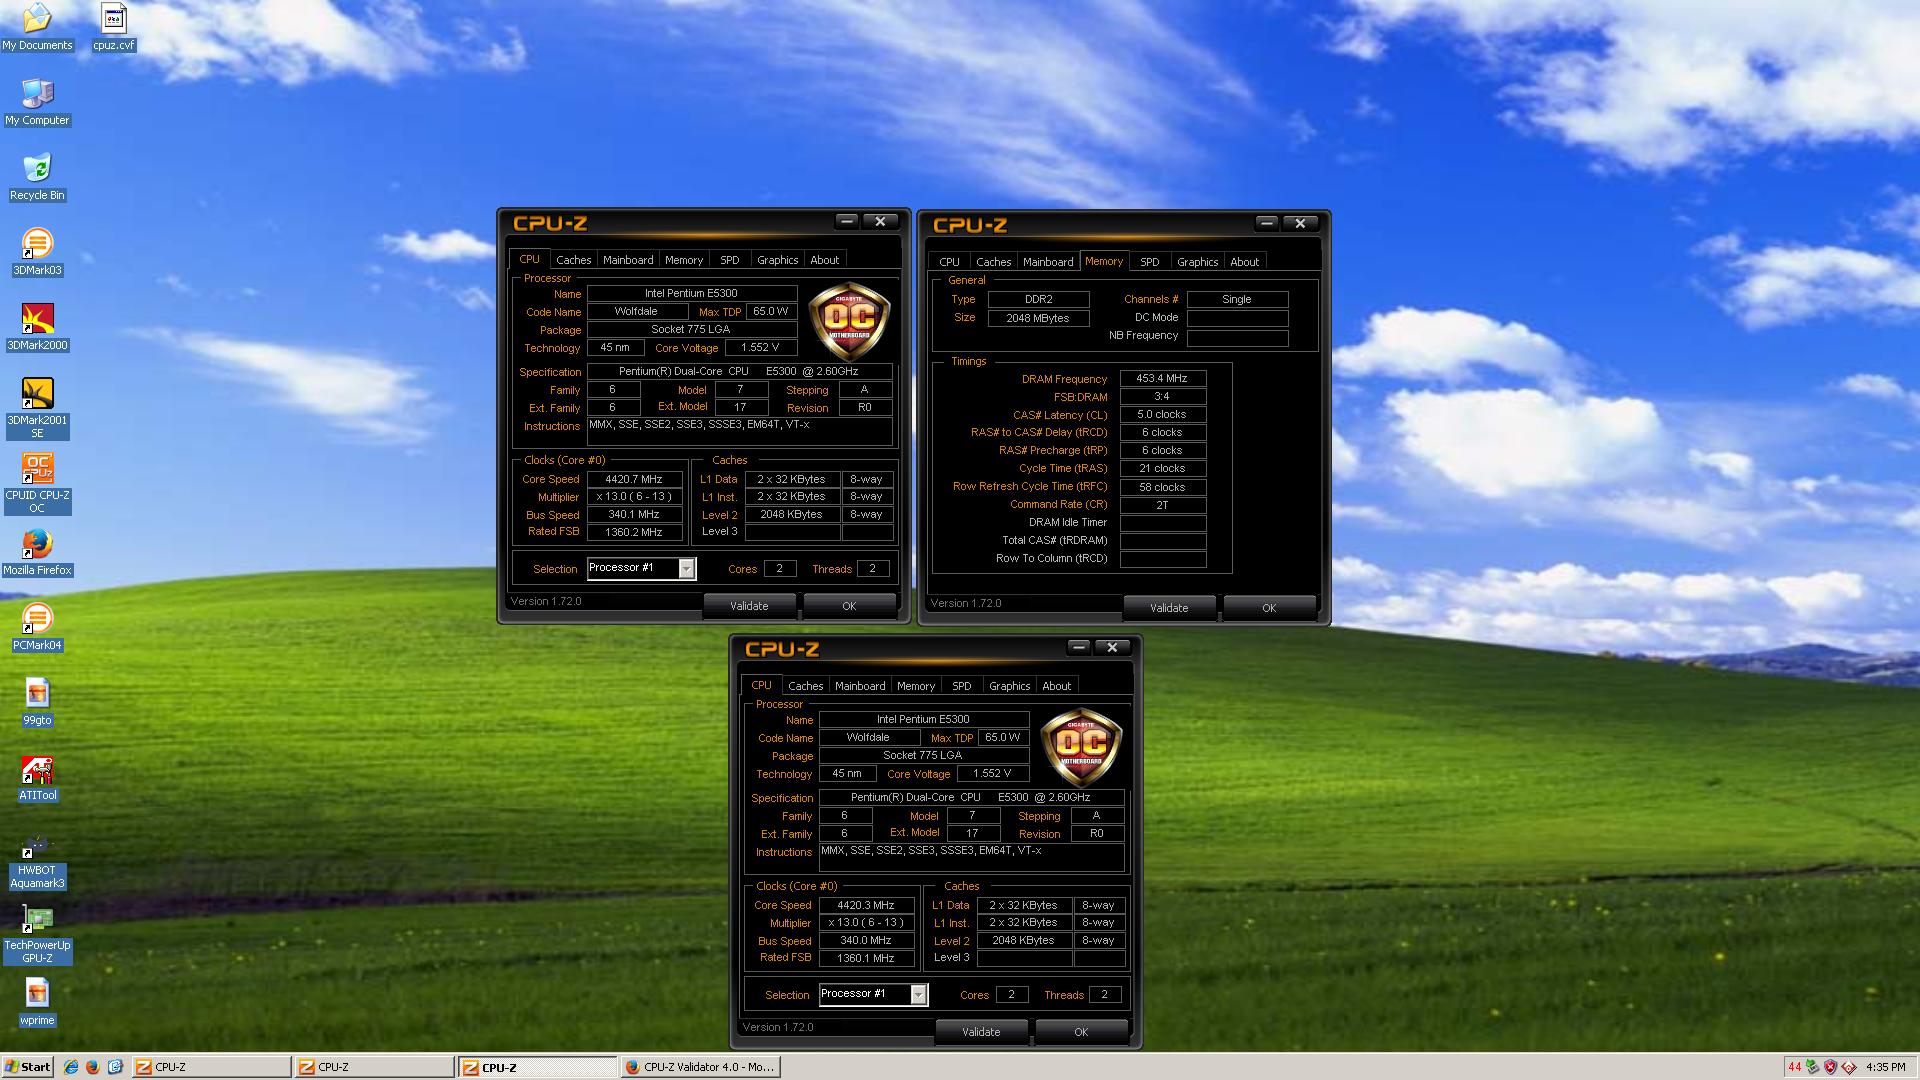This screenshot has width=1920, height=1080.
Task: Click OK in the Memory CPU-Z window
Action: point(1269,608)
